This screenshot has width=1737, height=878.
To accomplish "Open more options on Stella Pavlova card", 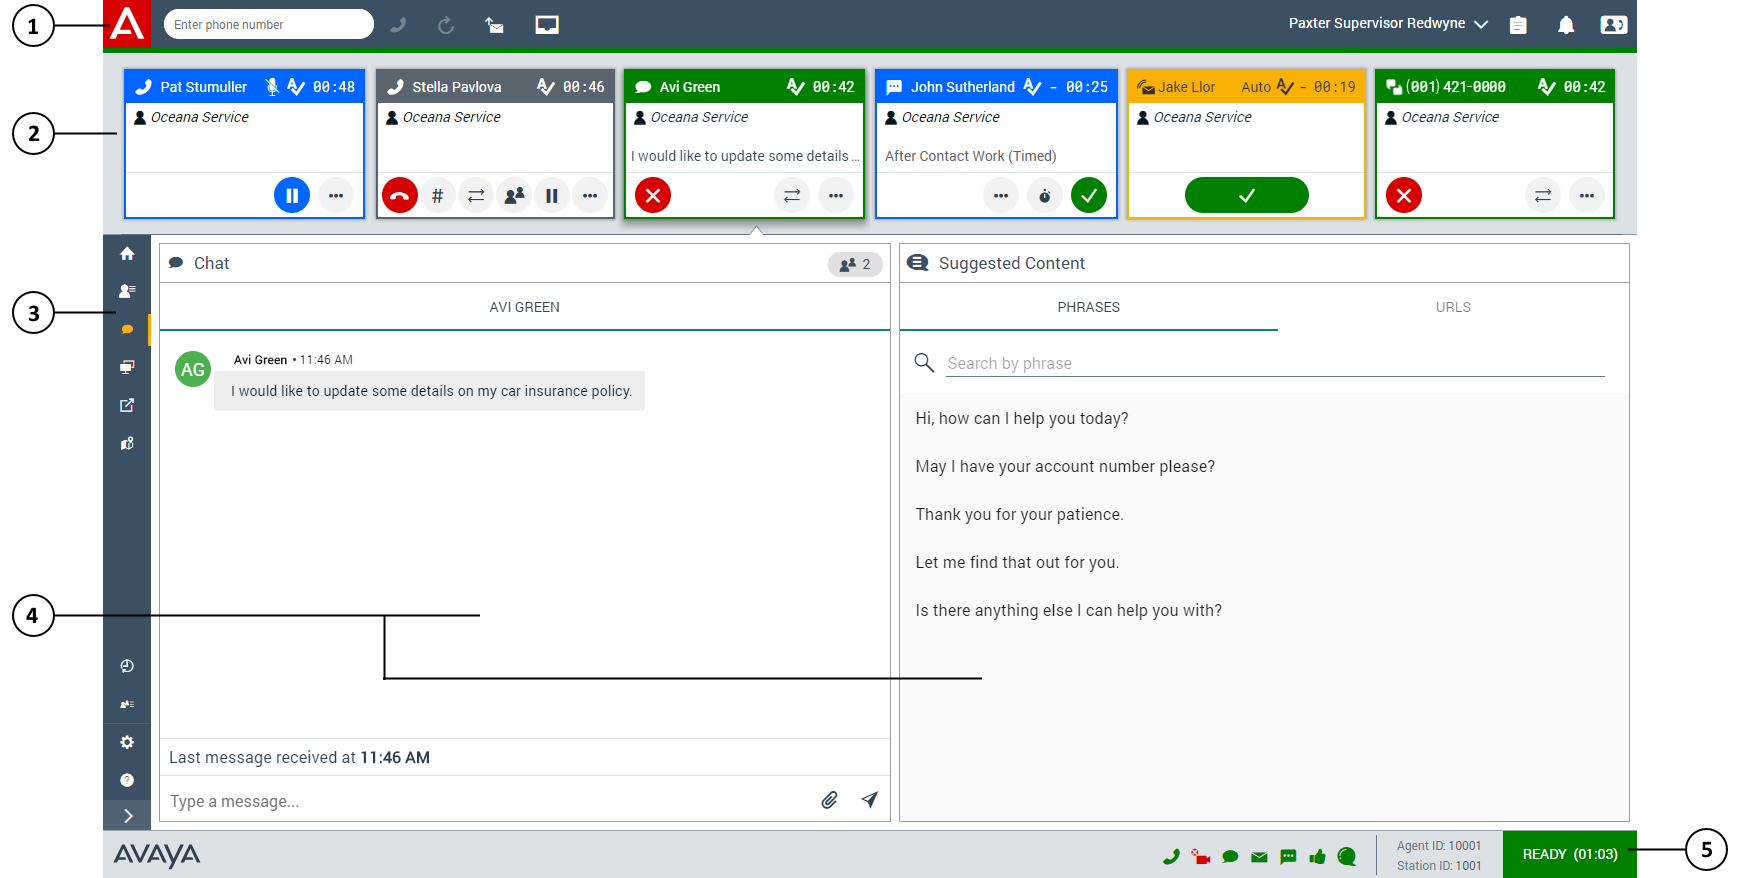I will 590,195.
